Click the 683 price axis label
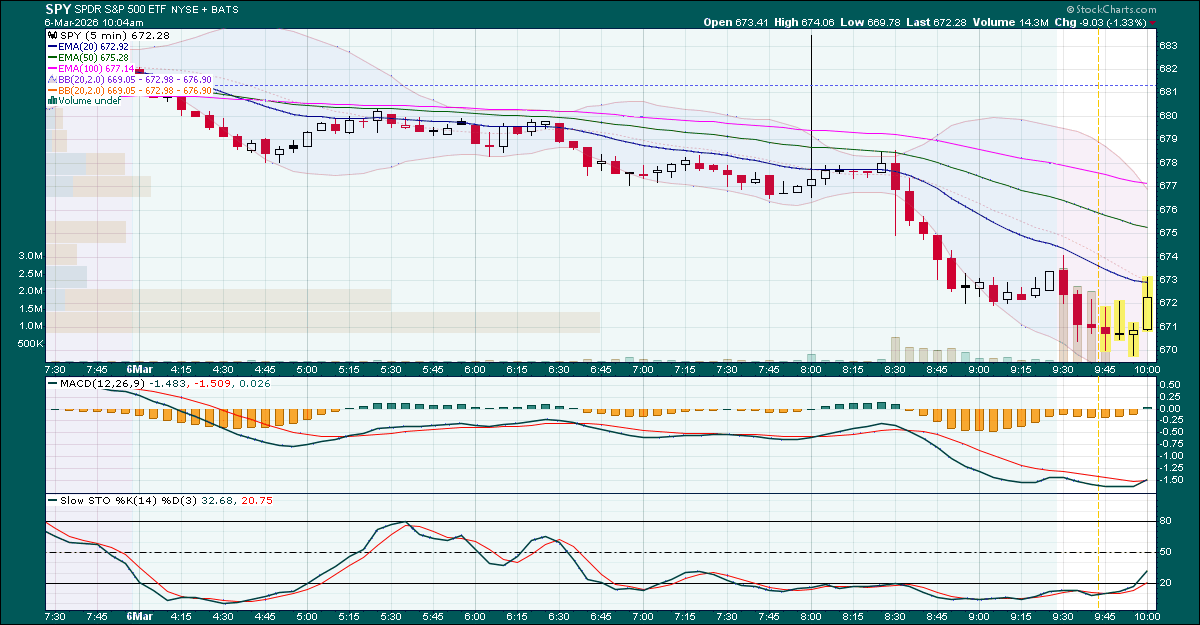1200x625 pixels. pyautogui.click(x=1166, y=46)
